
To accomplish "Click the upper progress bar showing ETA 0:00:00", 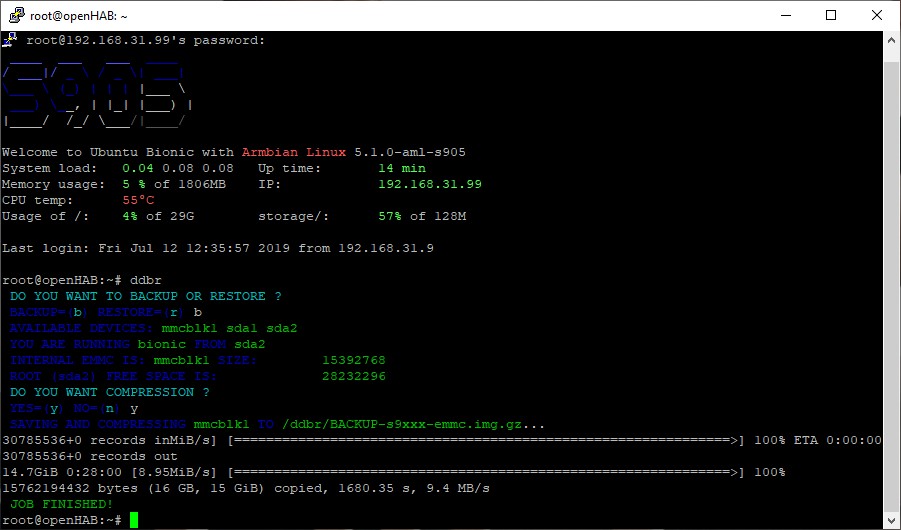I will (486, 441).
